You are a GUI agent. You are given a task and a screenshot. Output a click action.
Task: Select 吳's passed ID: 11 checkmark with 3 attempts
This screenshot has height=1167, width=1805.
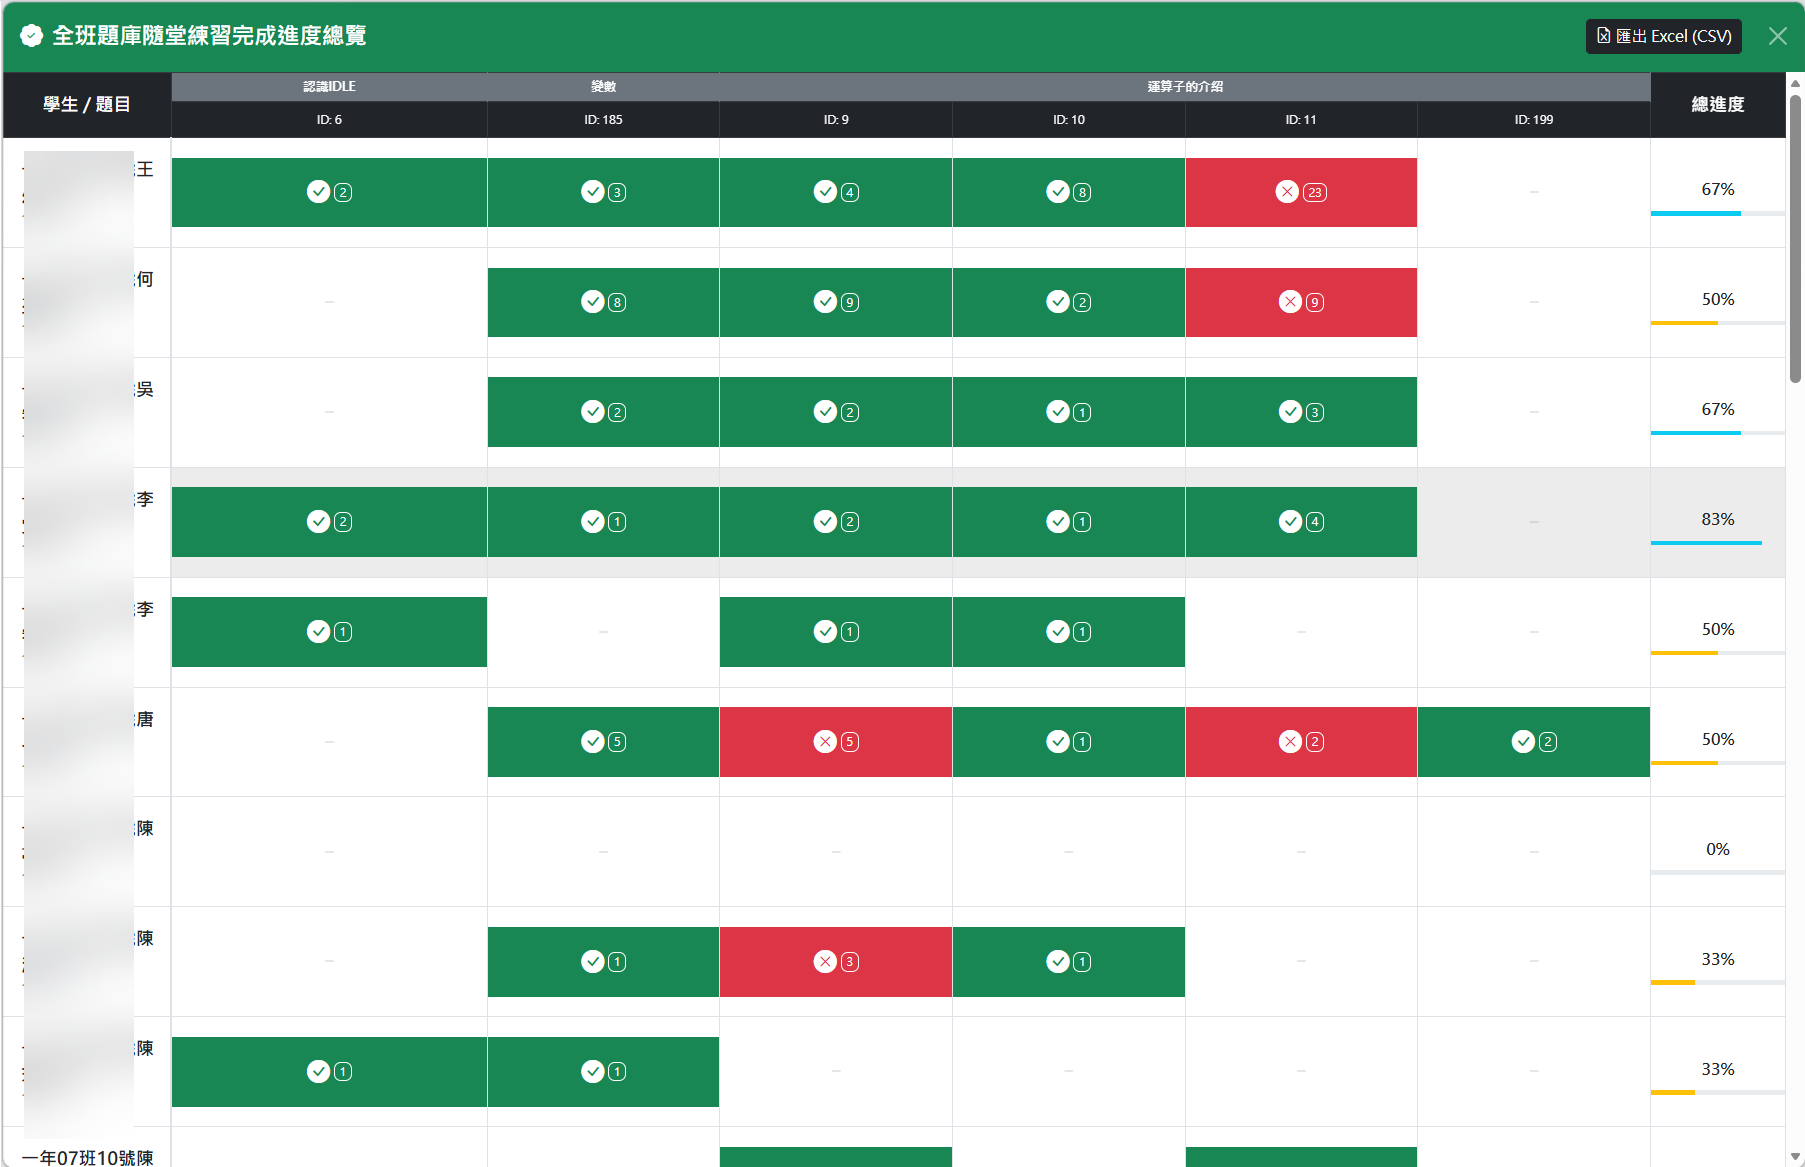tap(1290, 412)
